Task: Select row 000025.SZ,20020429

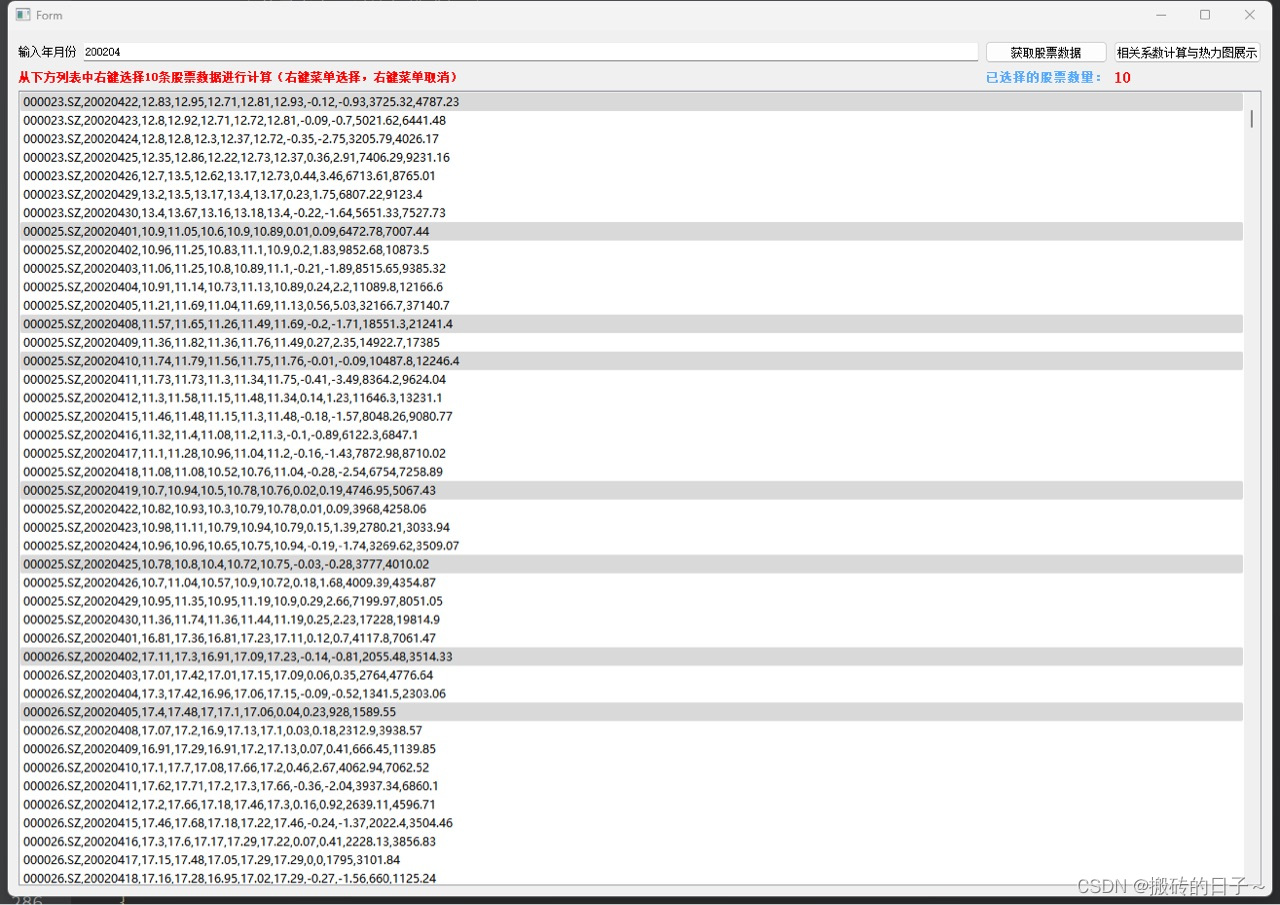Action: click(x=631, y=601)
